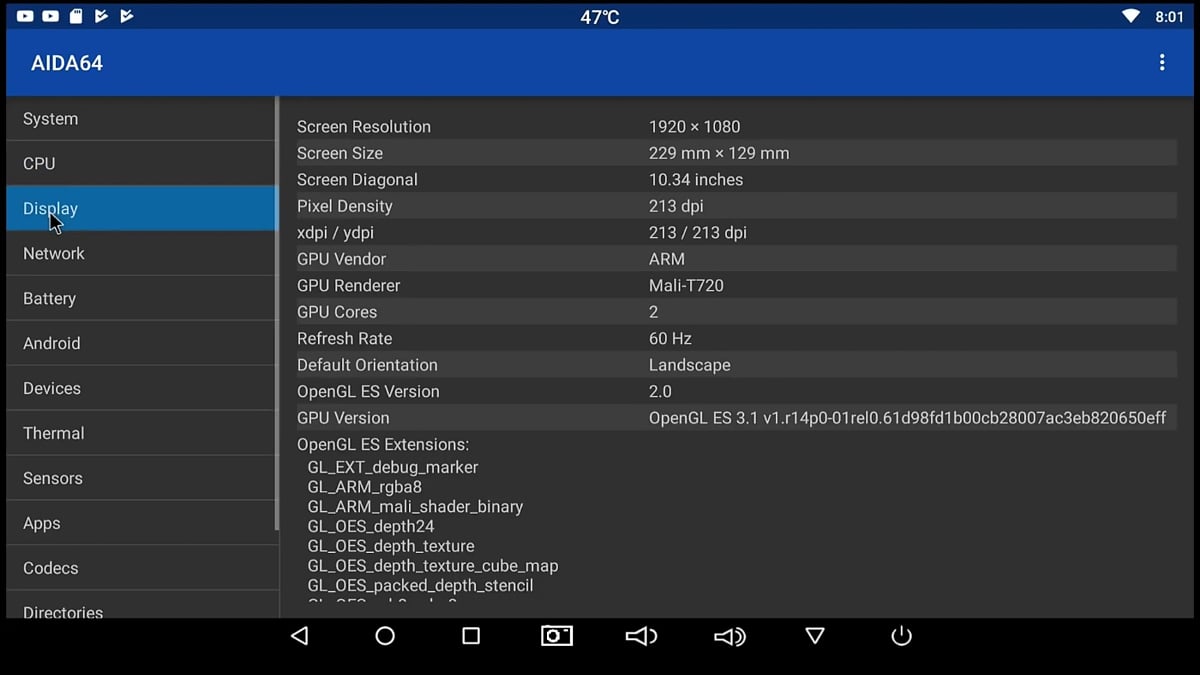Switch to the Sensors section
Viewport: 1200px width, 675px height.
pyautogui.click(x=141, y=478)
